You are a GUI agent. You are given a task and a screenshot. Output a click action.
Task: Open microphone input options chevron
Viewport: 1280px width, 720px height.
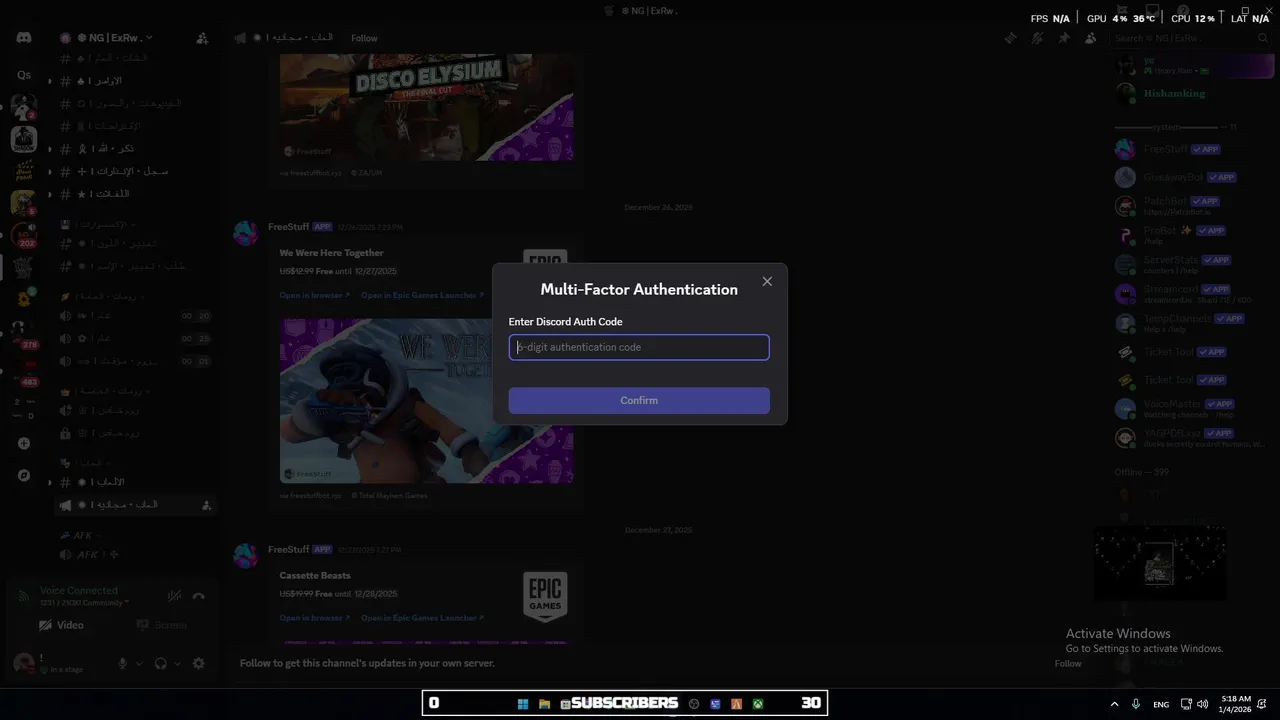click(139, 663)
